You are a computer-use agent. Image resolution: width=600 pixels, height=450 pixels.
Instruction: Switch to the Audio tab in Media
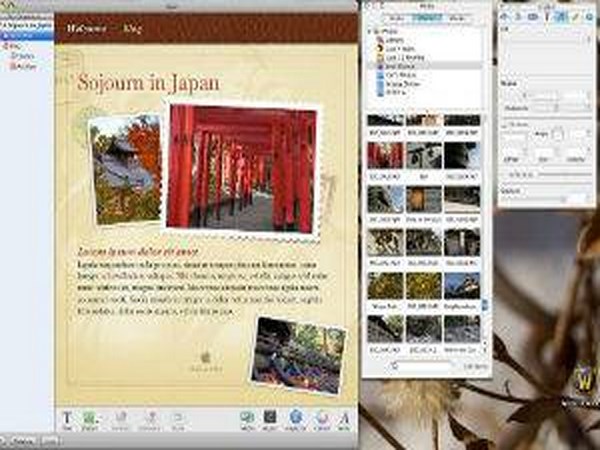click(396, 18)
